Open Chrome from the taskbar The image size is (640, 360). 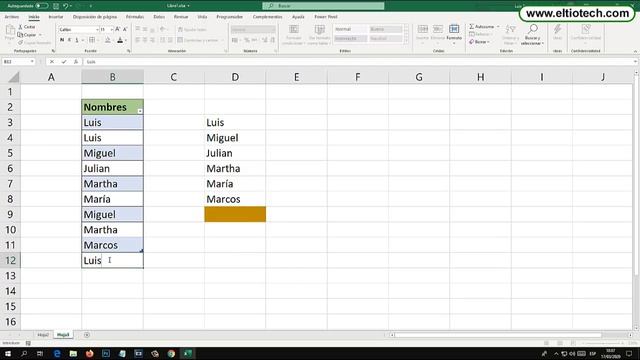[171, 353]
